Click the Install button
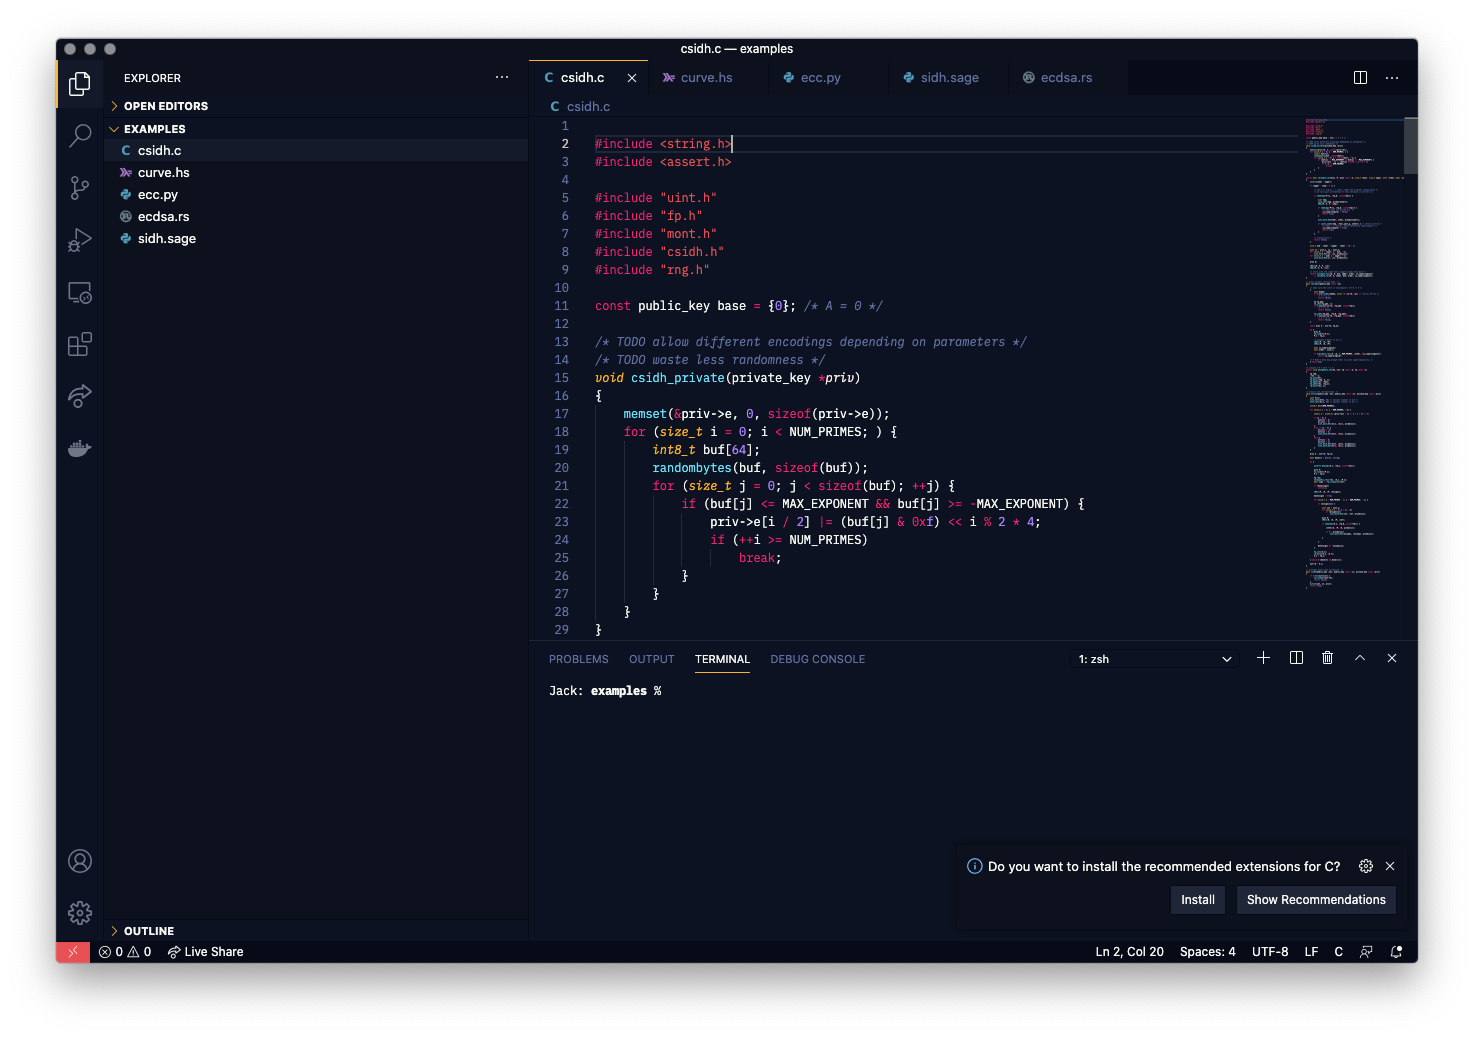Image resolution: width=1474 pixels, height=1037 pixels. tap(1198, 900)
